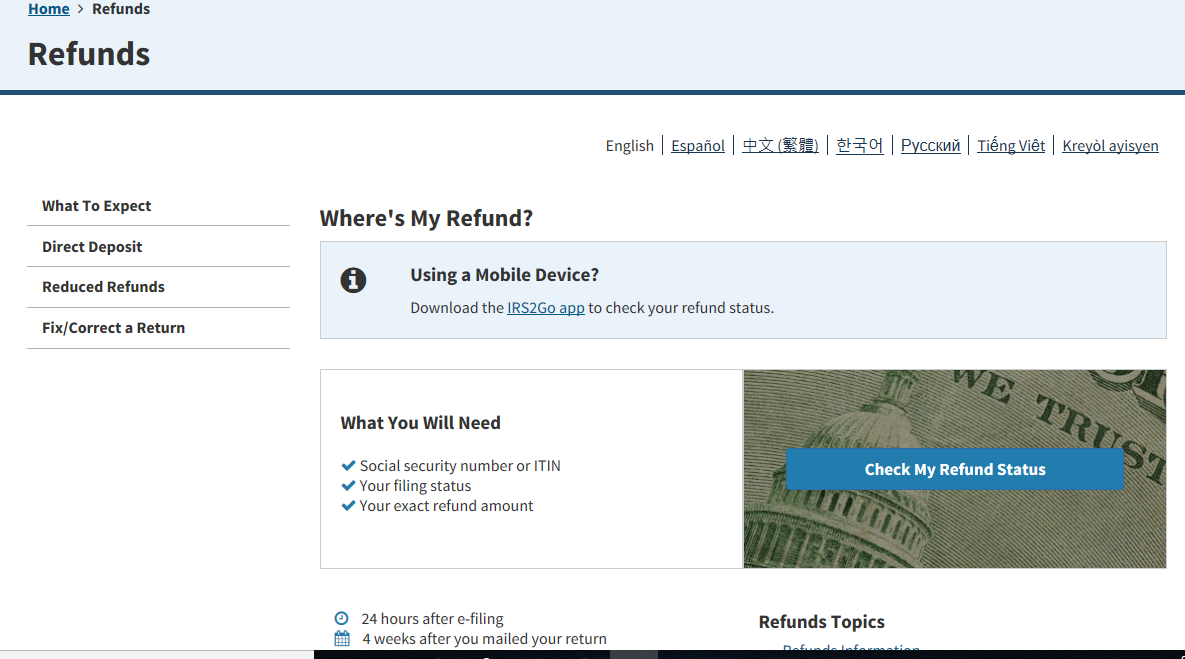
Task: Click the checkmark next to Your exact refund amount
Action: (x=348, y=506)
